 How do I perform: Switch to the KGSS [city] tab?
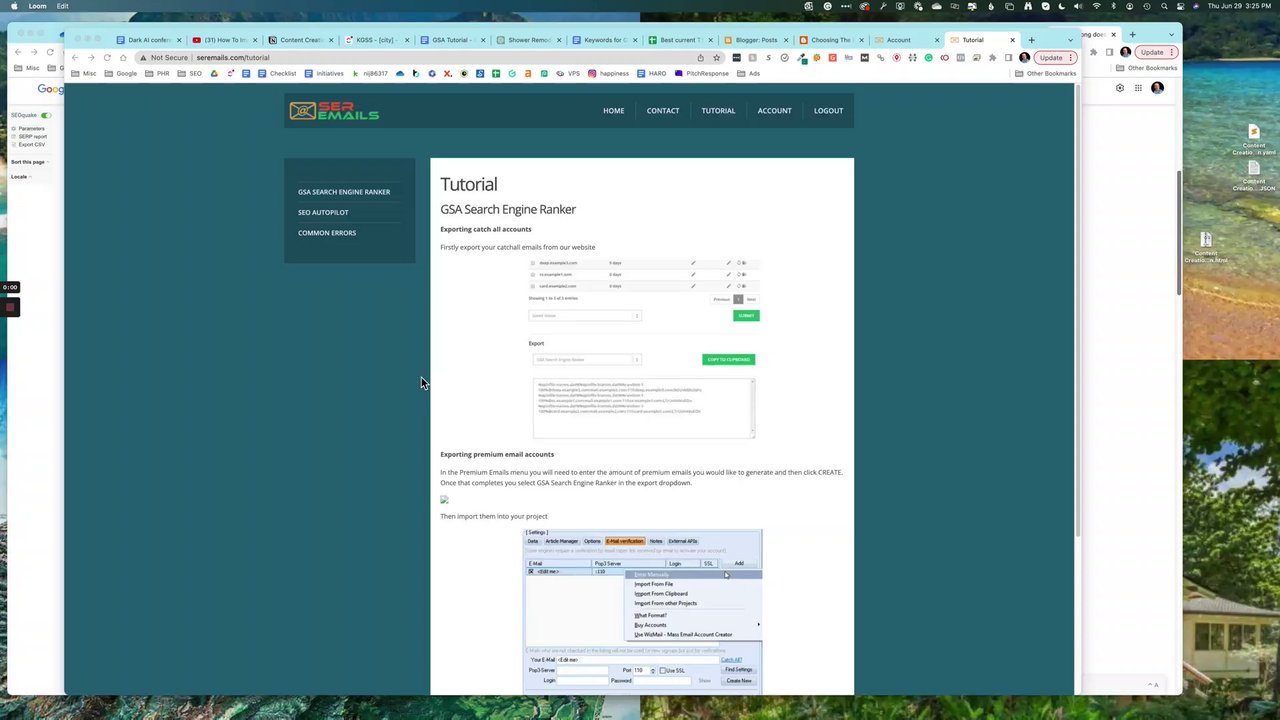tap(376, 40)
